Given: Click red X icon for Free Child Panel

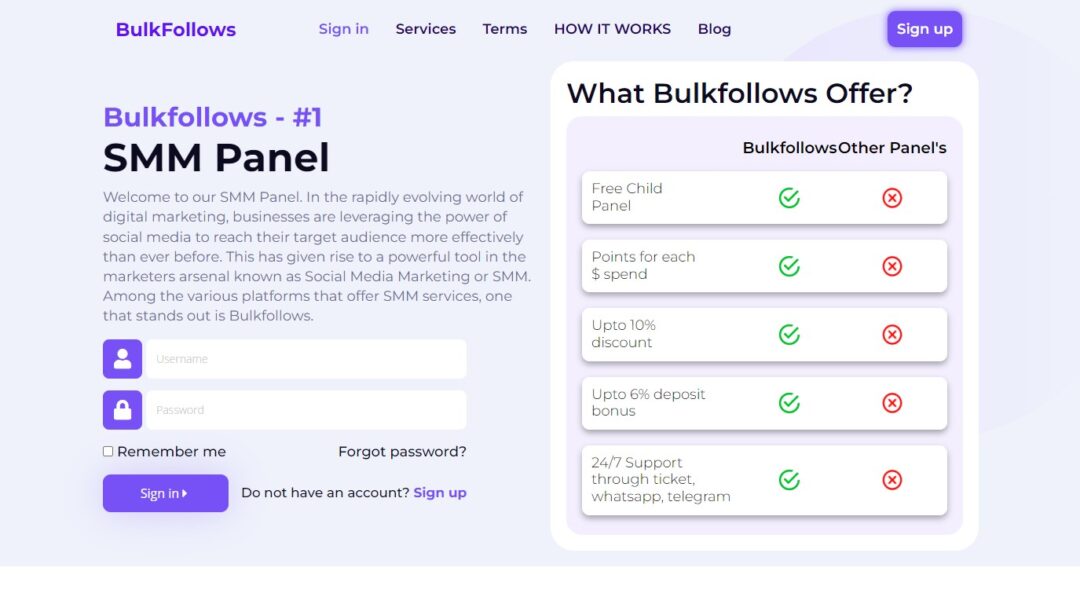Looking at the screenshot, I should [x=892, y=198].
